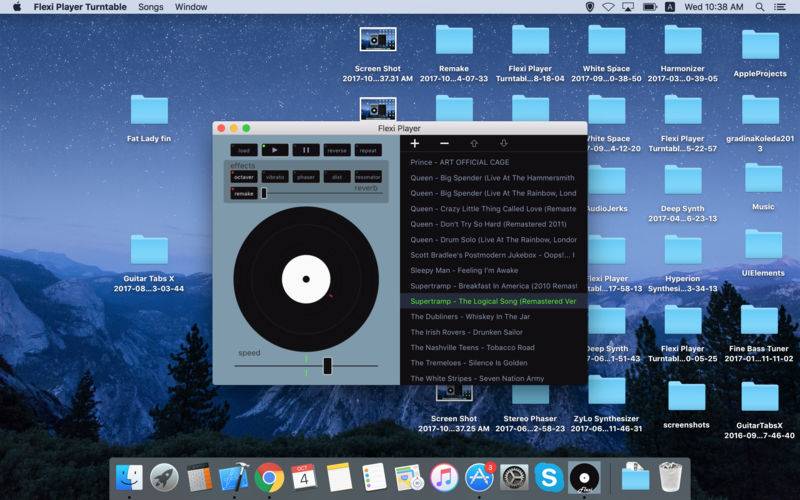Enable the octaver effect

[244, 177]
